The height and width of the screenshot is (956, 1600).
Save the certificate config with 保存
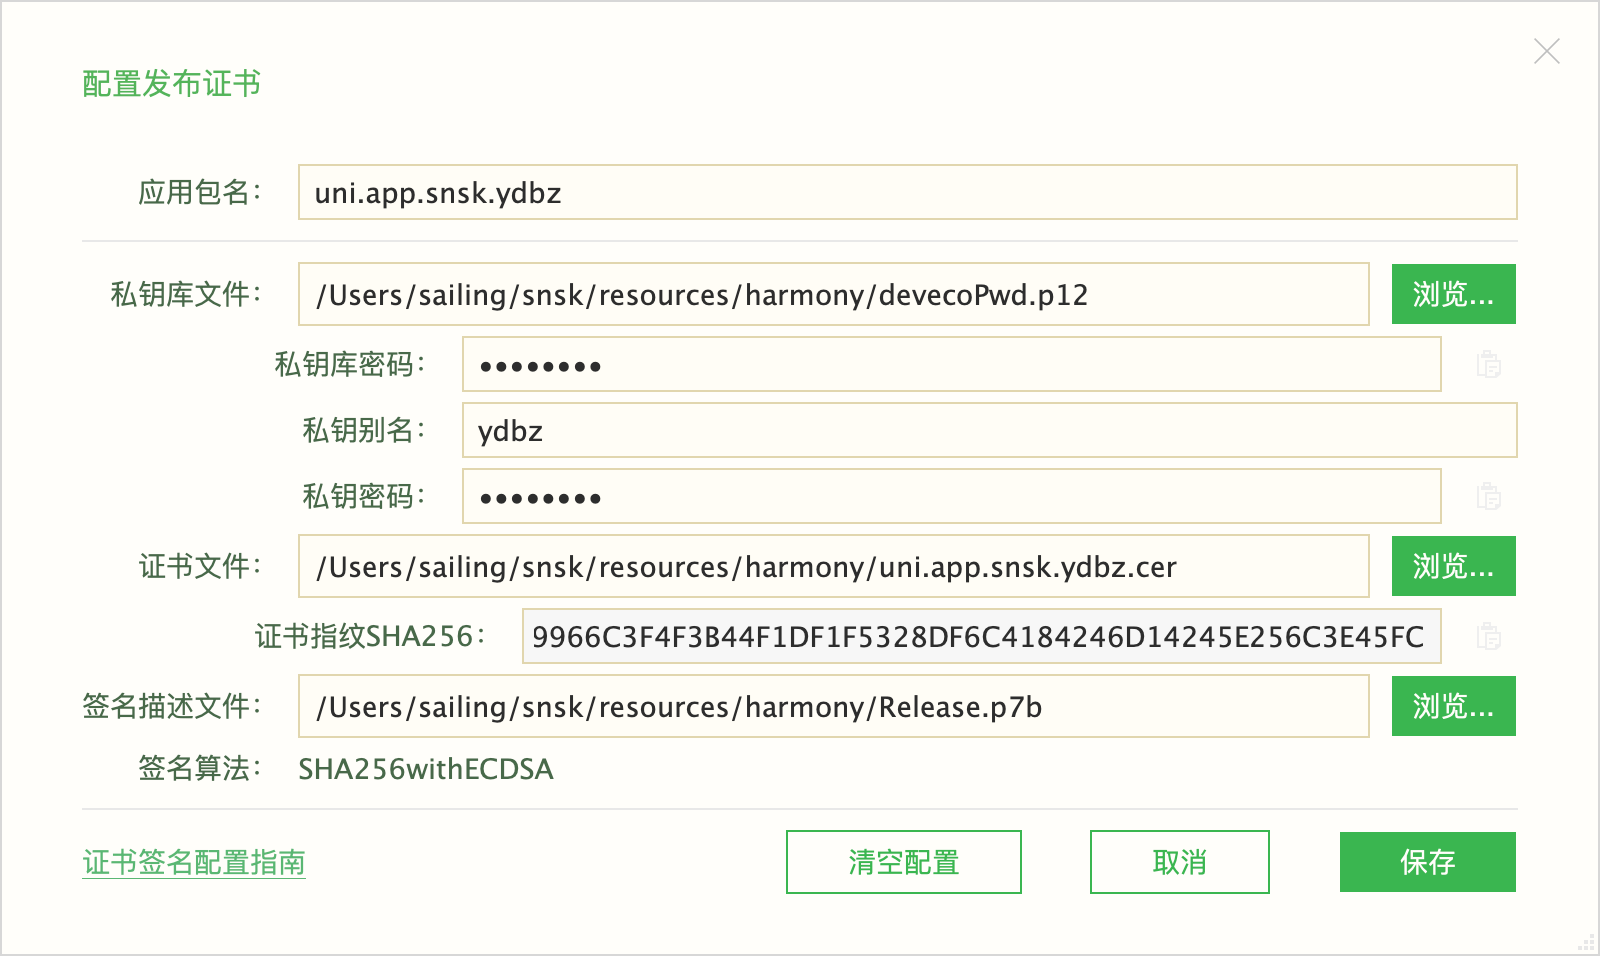pos(1427,862)
